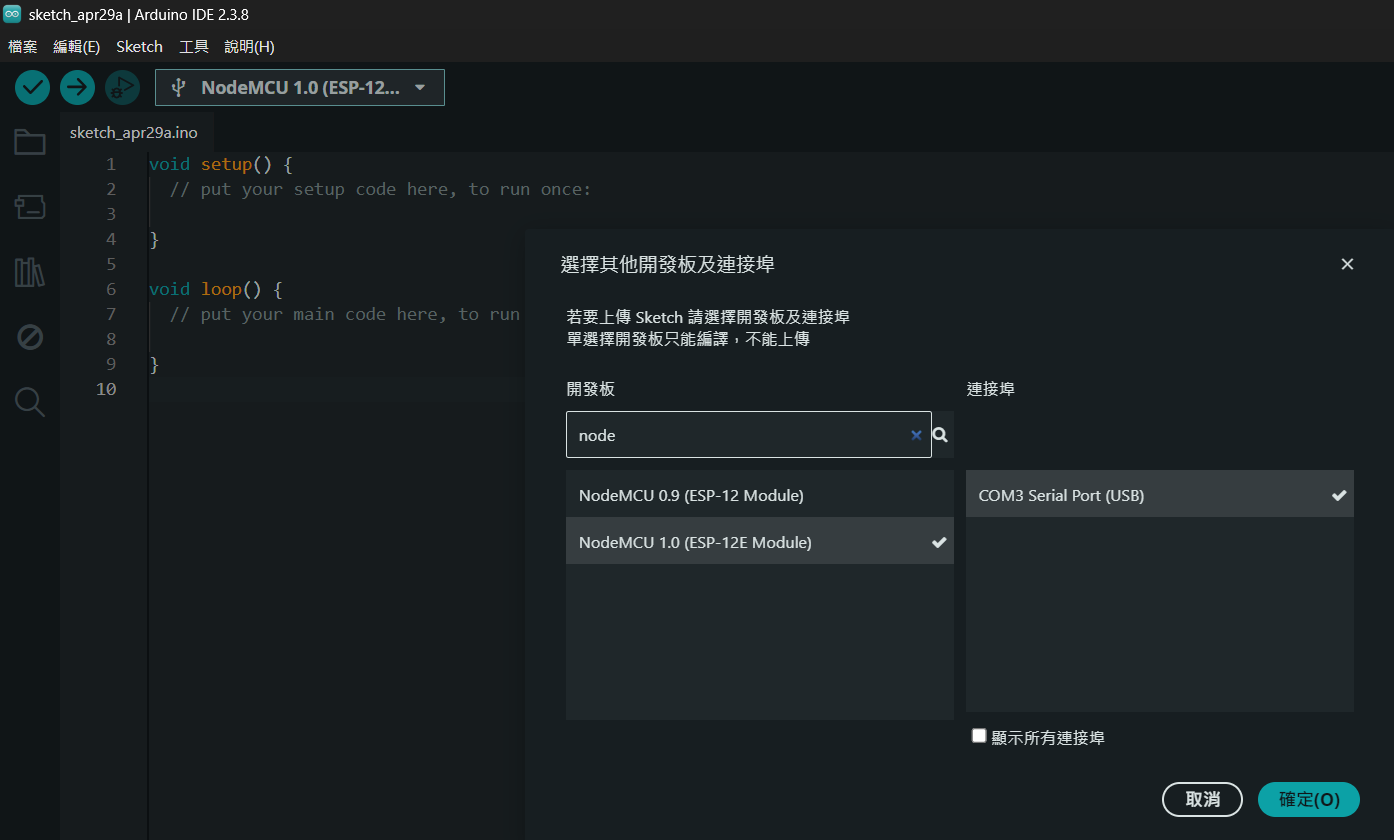Open the Sketchbook folder sidebar icon
1394x840 pixels.
point(30,143)
